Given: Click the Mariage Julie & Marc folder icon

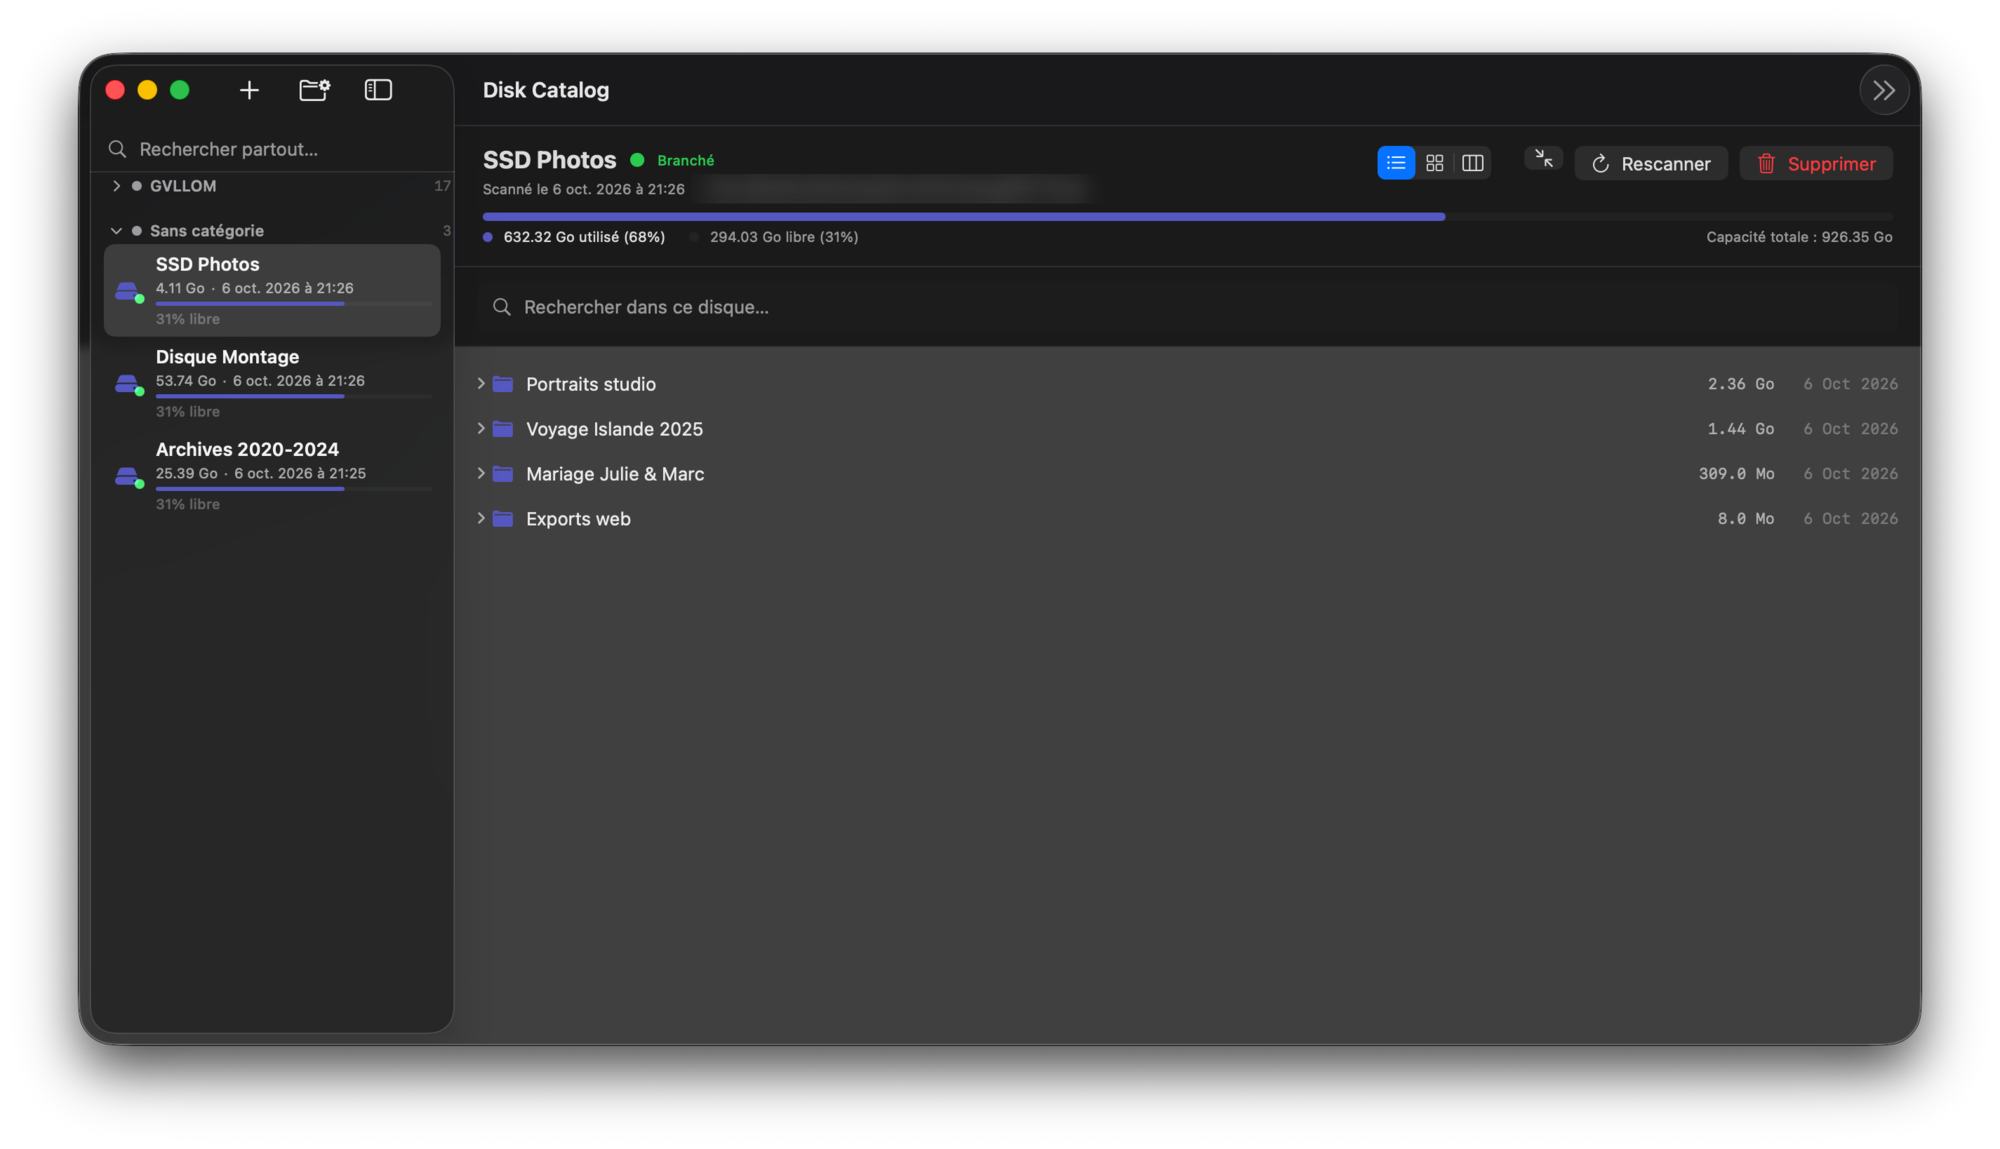Looking at the screenshot, I should [503, 474].
